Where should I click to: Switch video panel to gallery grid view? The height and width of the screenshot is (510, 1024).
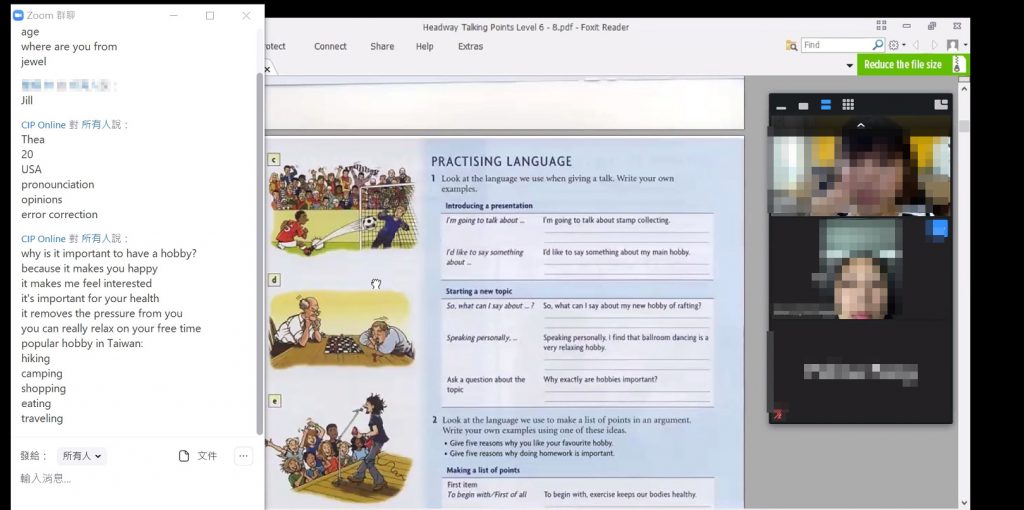[848, 104]
